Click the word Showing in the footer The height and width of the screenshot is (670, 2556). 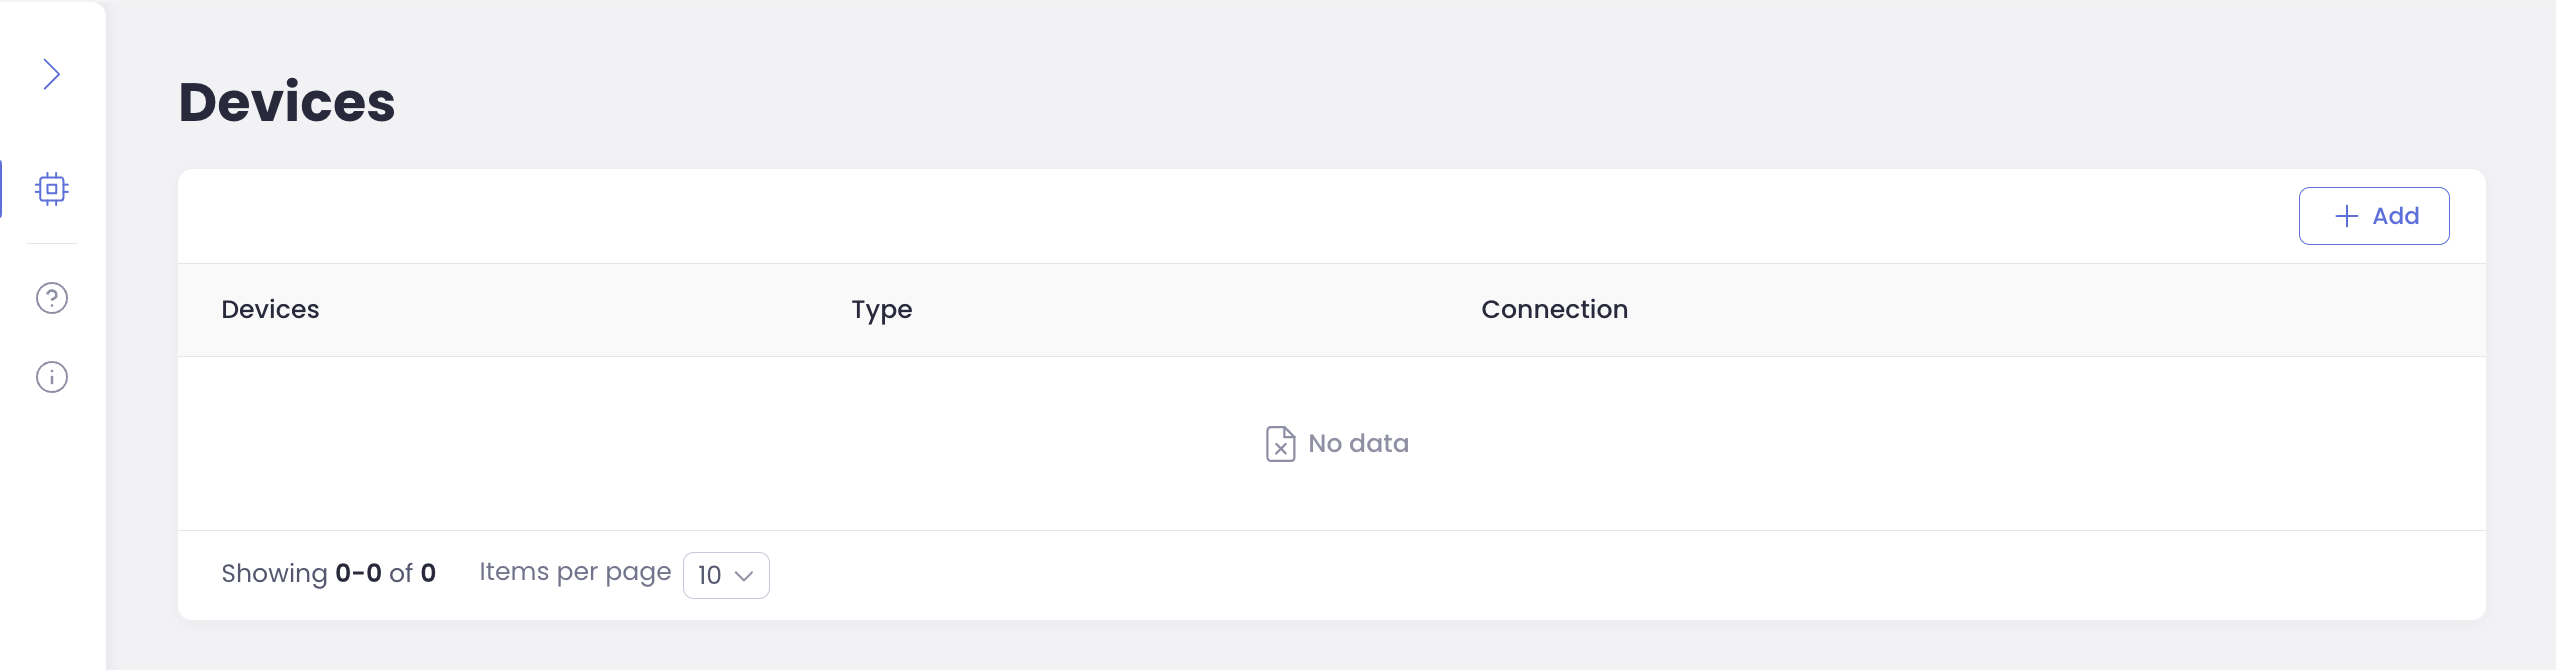coord(274,573)
